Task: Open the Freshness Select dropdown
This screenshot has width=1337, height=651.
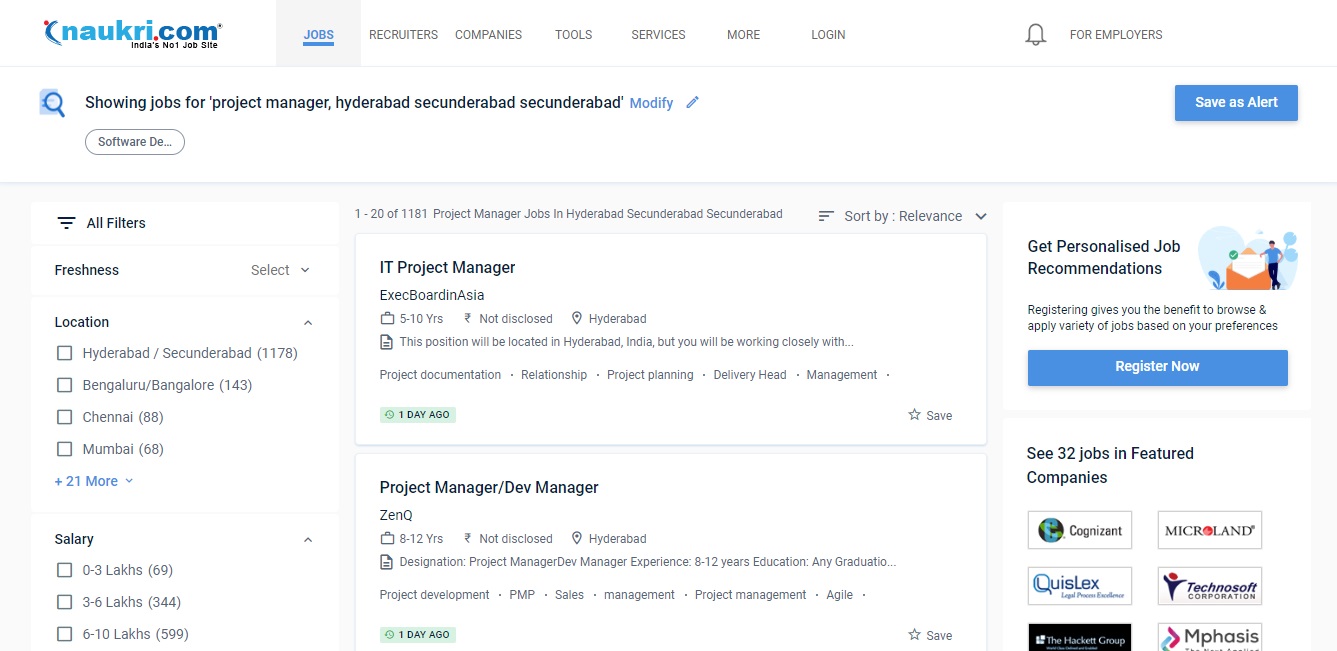Action: point(280,270)
